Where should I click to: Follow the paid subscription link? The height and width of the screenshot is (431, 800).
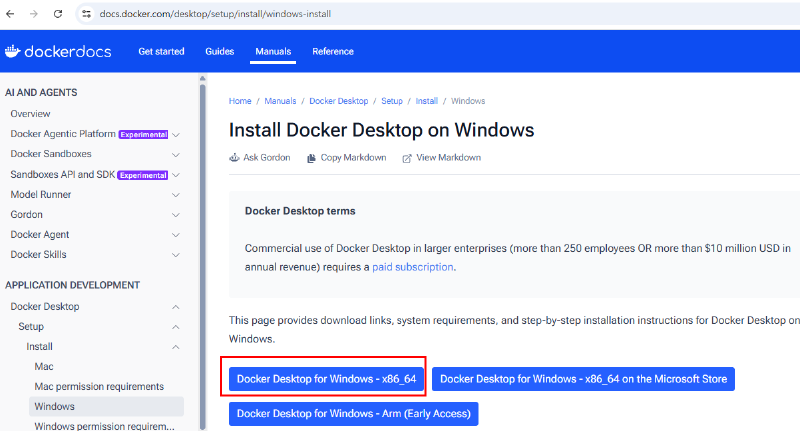click(412, 267)
